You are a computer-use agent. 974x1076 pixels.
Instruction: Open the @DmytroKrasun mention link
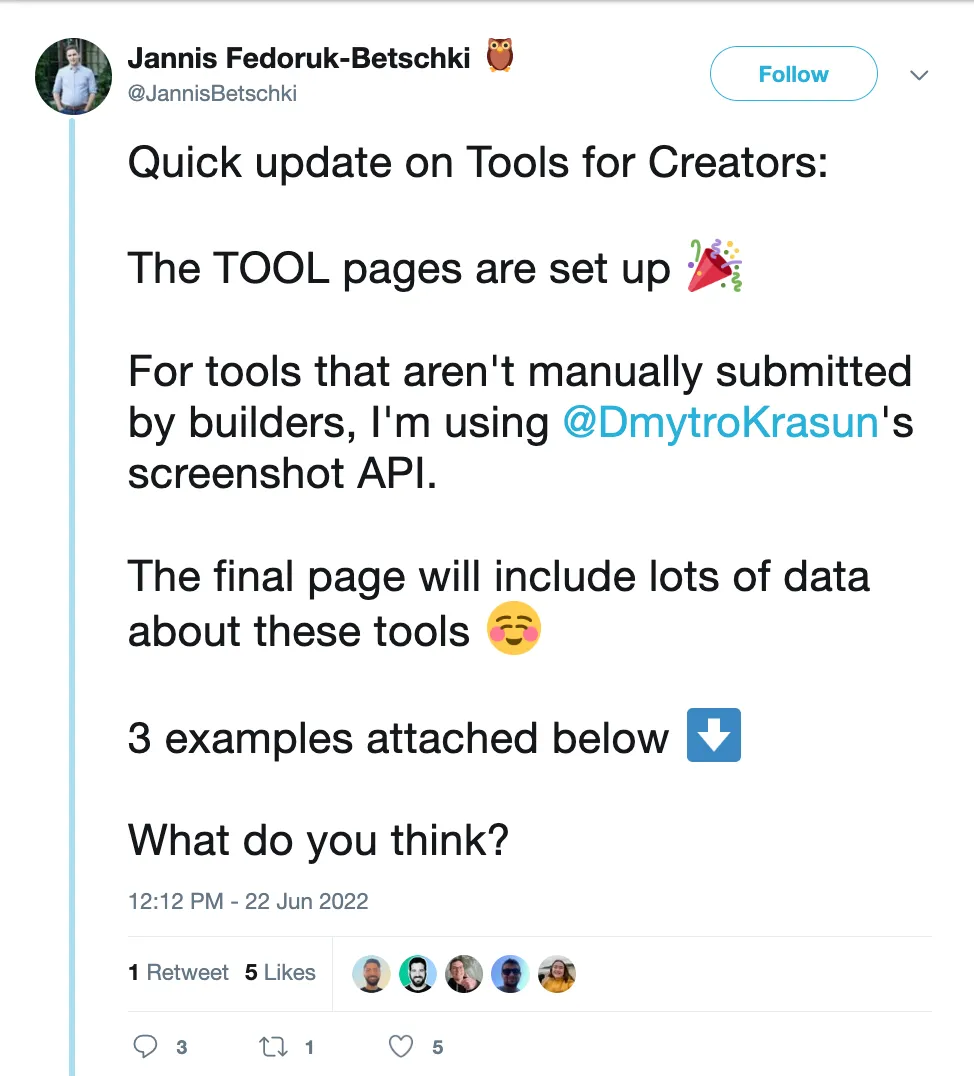coord(721,423)
